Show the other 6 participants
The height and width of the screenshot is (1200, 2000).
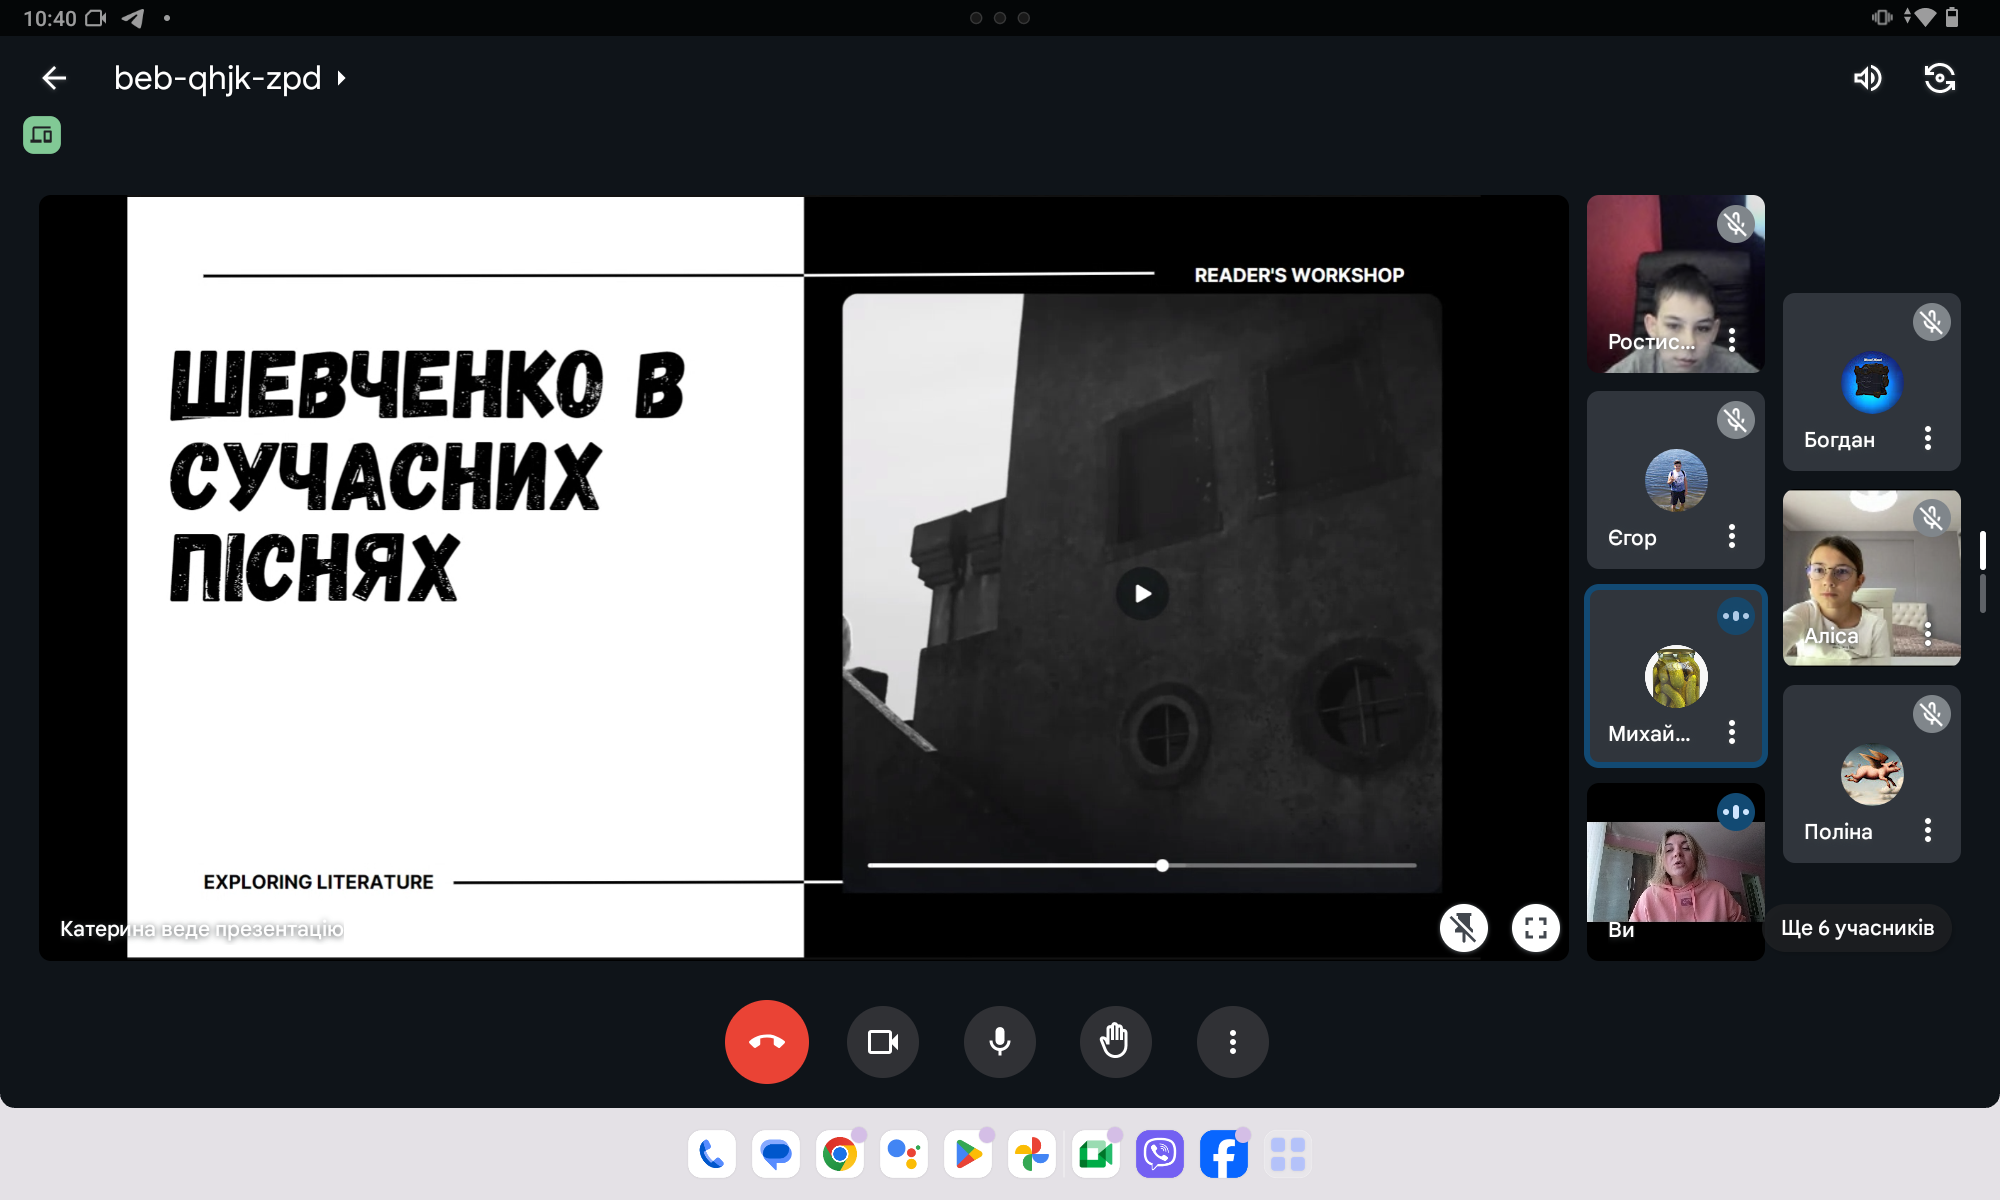1857,928
